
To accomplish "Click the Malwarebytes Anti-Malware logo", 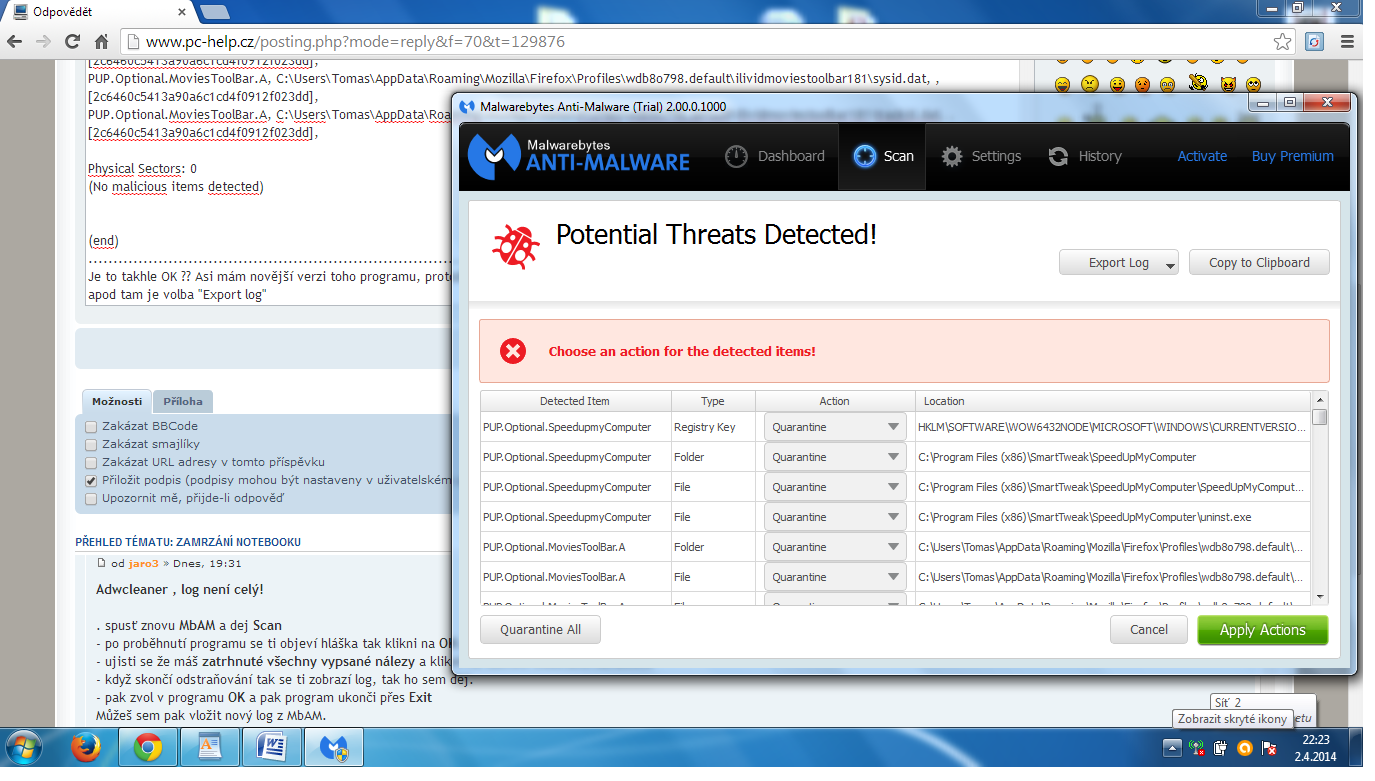I will coord(580,156).
